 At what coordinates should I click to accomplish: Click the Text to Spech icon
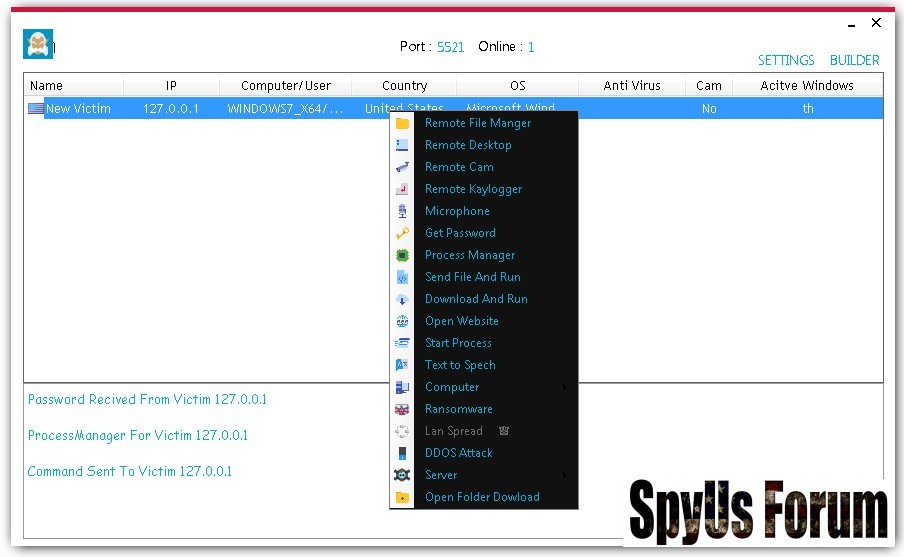tap(402, 365)
